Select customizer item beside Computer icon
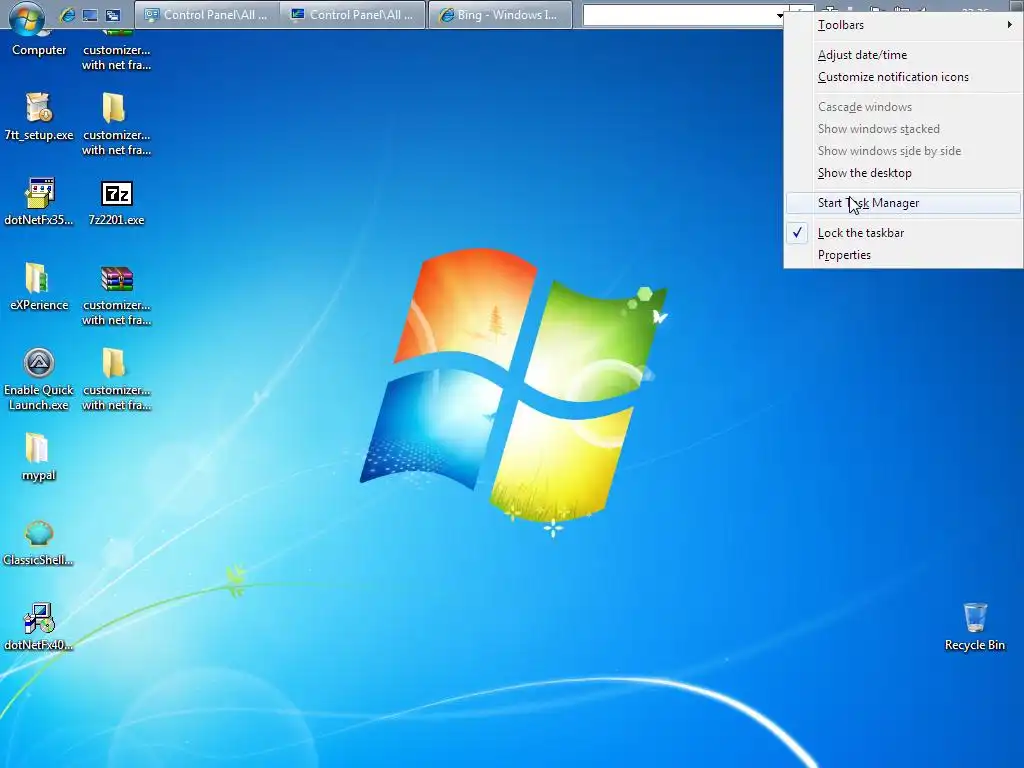 pos(116,50)
